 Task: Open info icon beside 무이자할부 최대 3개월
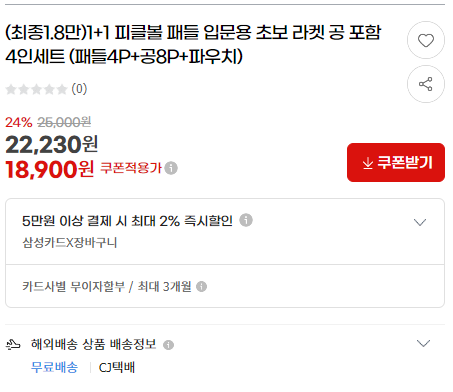coord(201,286)
